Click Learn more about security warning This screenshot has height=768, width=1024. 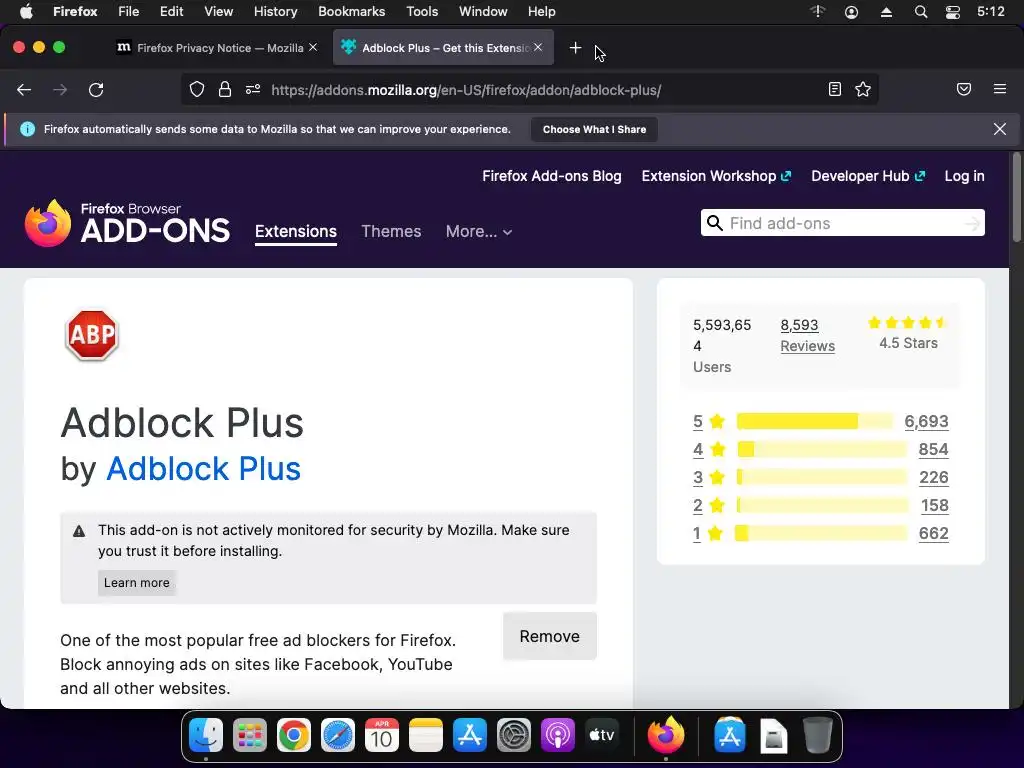click(x=136, y=583)
